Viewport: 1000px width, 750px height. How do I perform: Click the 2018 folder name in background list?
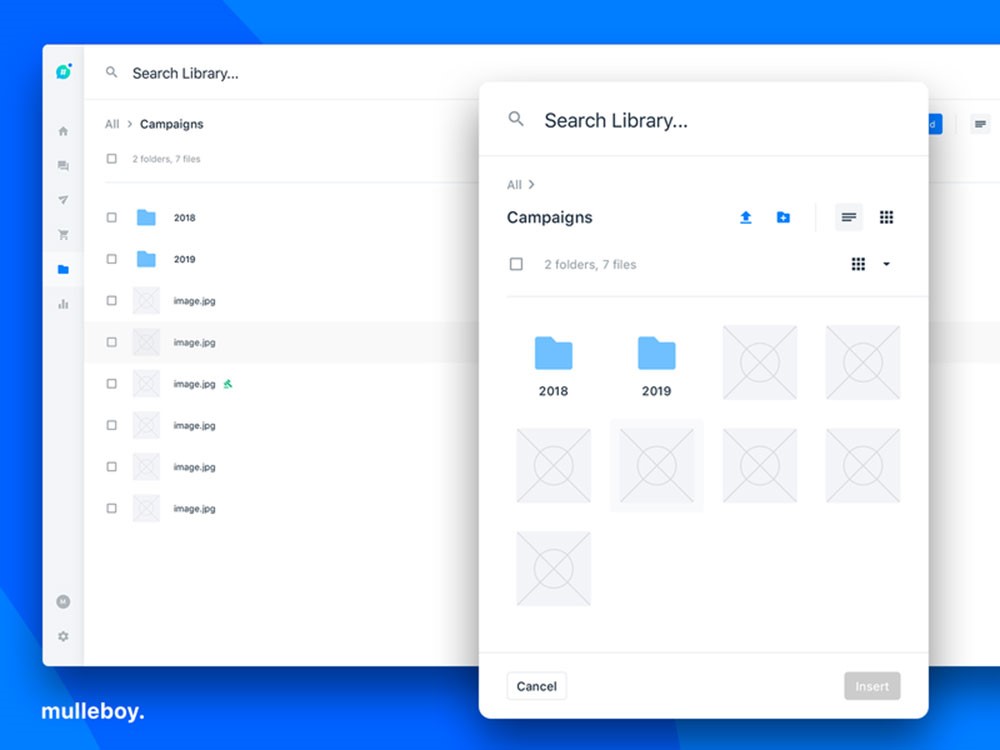click(184, 217)
